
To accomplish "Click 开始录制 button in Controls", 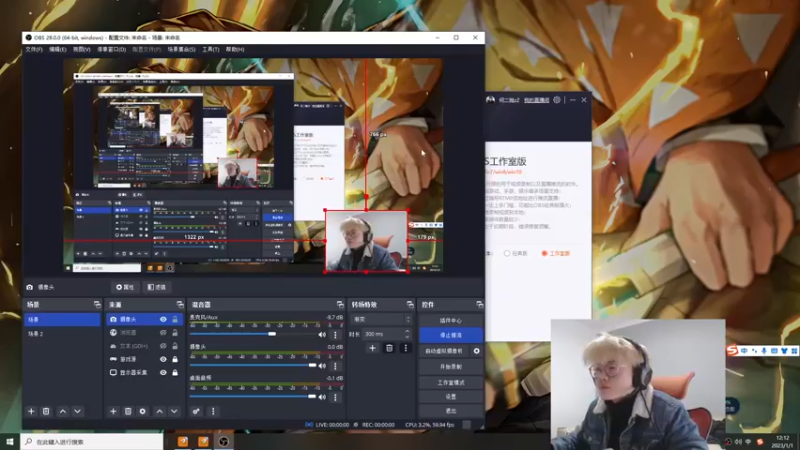I will pos(451,366).
